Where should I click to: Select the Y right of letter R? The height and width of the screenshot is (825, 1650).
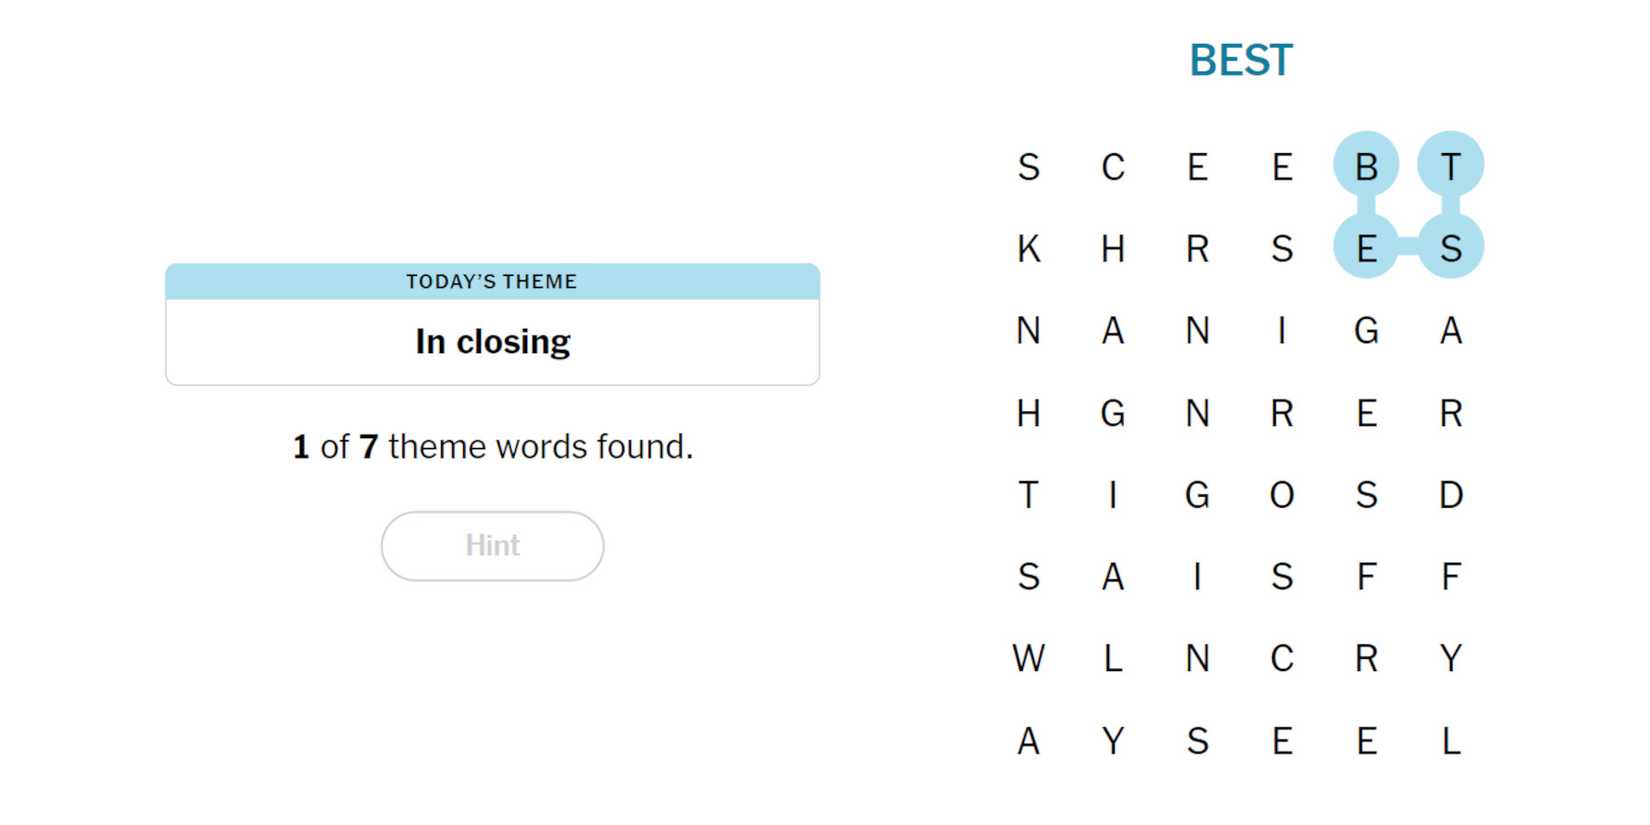pos(1450,659)
